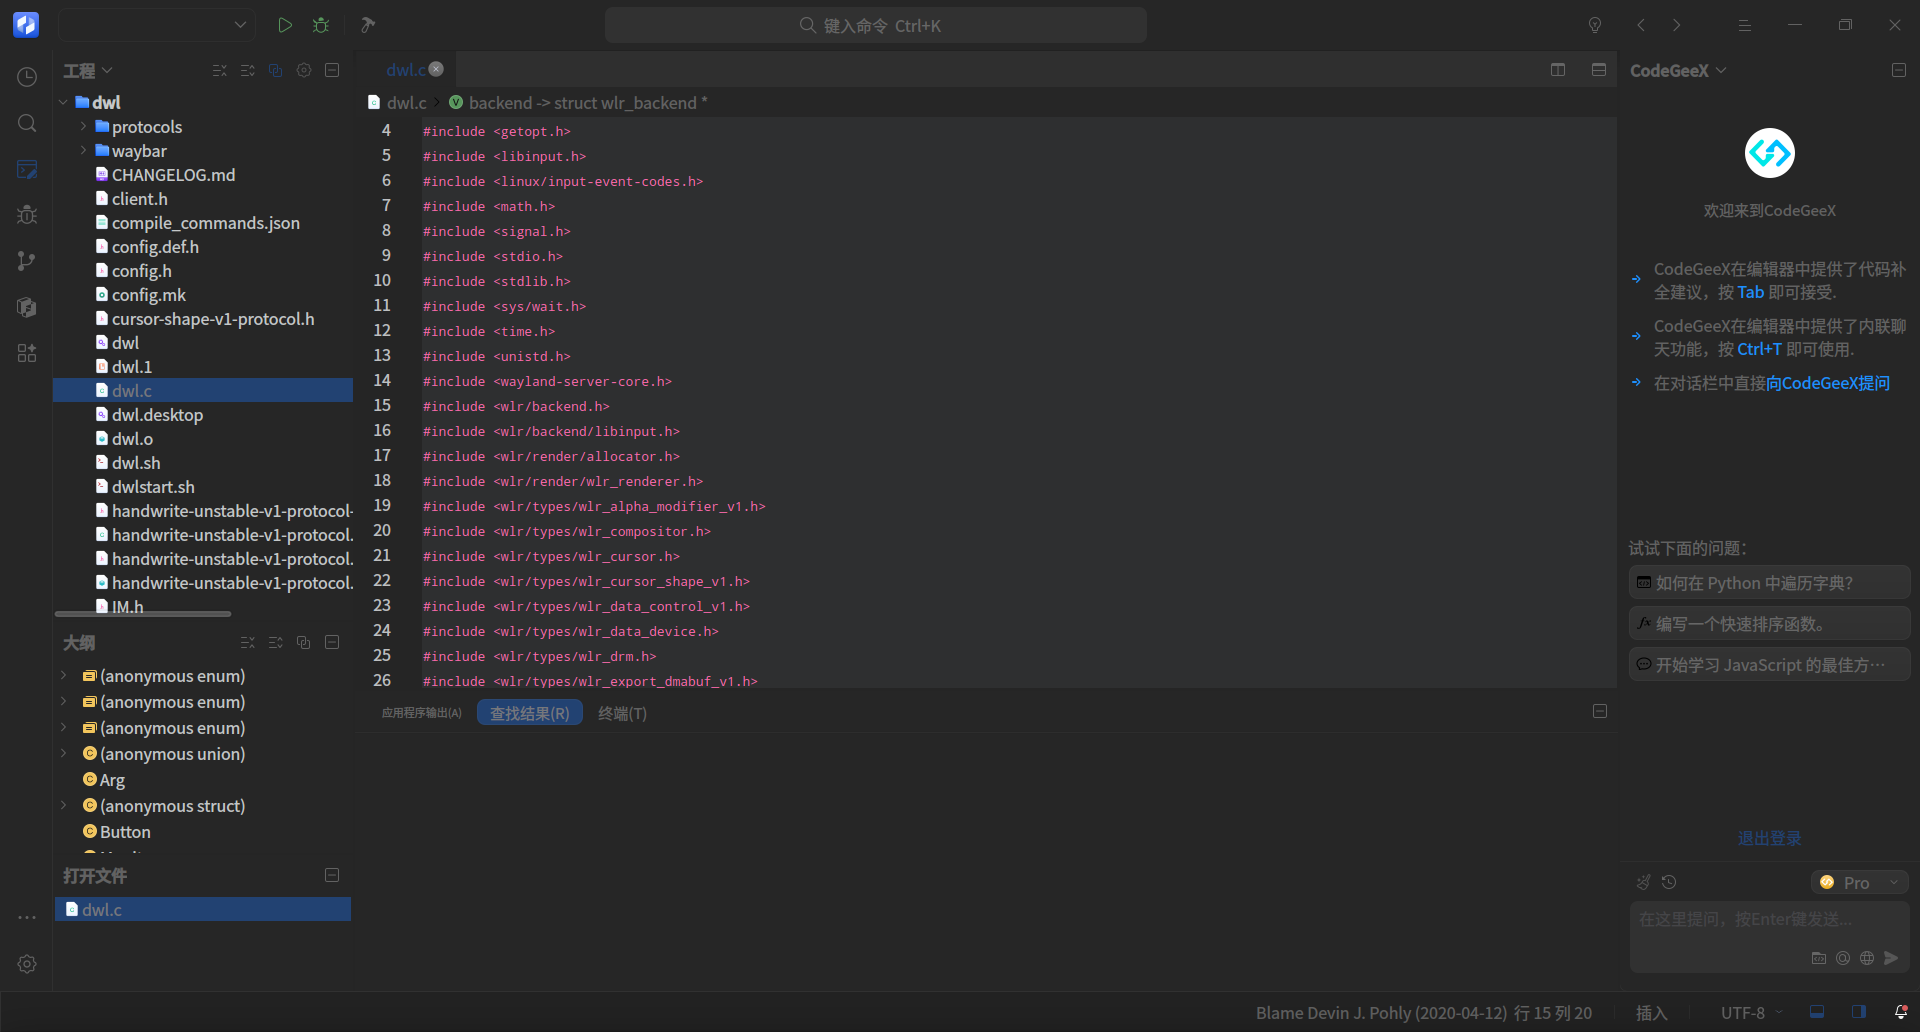Click the 退出登录 logout link
Screen dimensions: 1920x1032
[x=1769, y=838]
